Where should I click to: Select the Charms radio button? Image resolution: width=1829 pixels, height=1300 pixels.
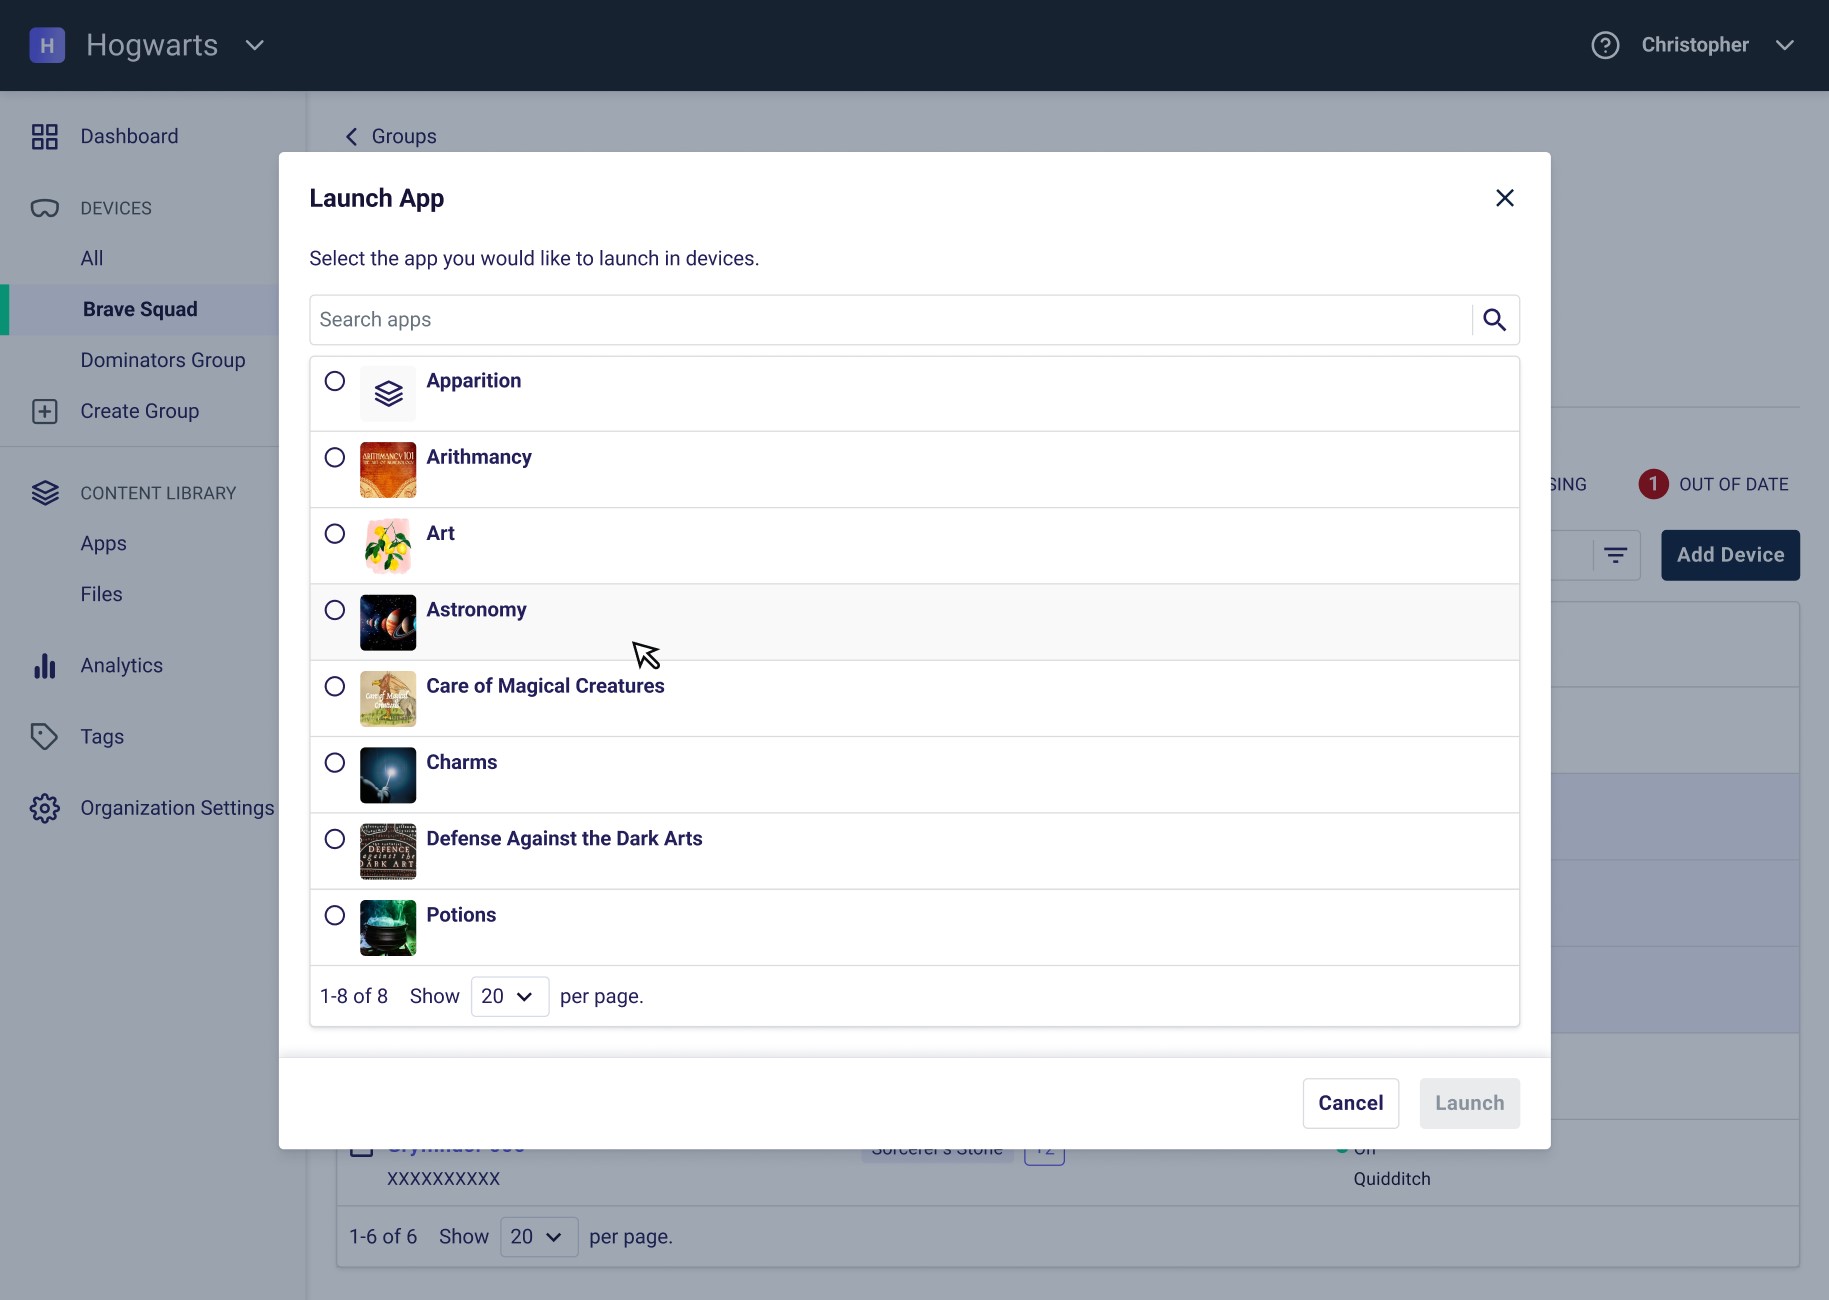point(335,763)
